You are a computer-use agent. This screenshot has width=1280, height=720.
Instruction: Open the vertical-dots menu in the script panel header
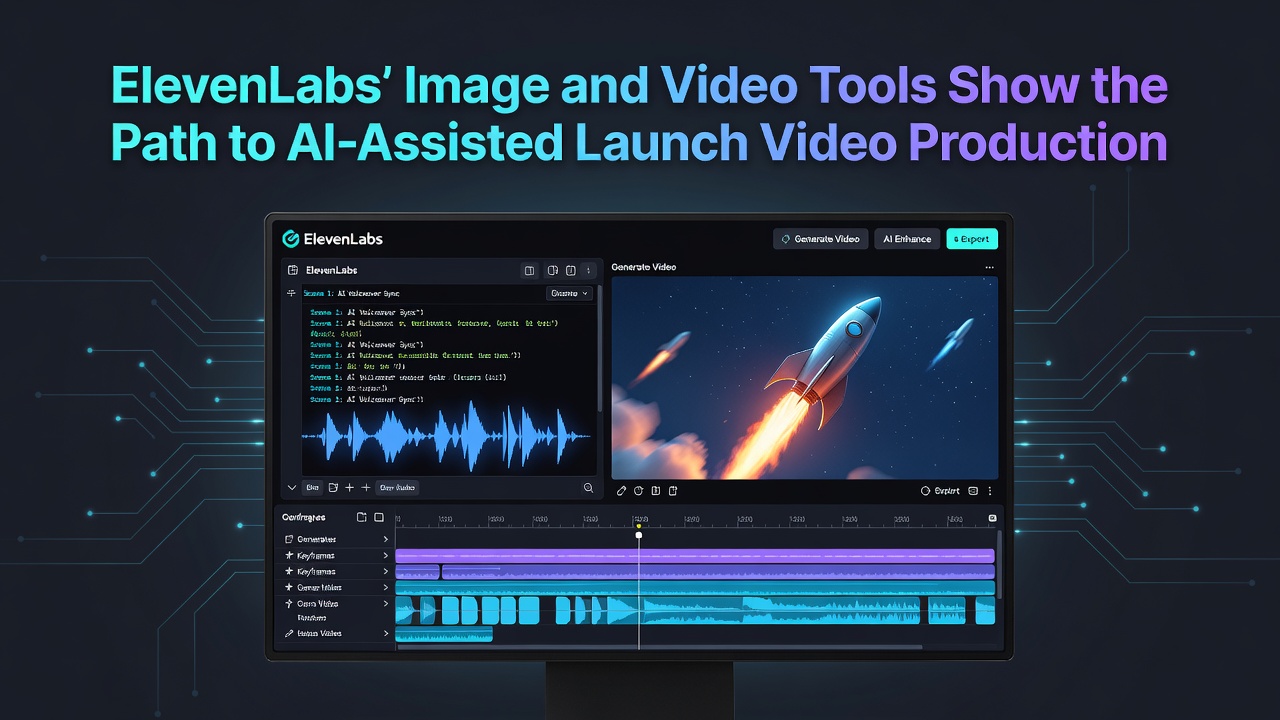589,270
